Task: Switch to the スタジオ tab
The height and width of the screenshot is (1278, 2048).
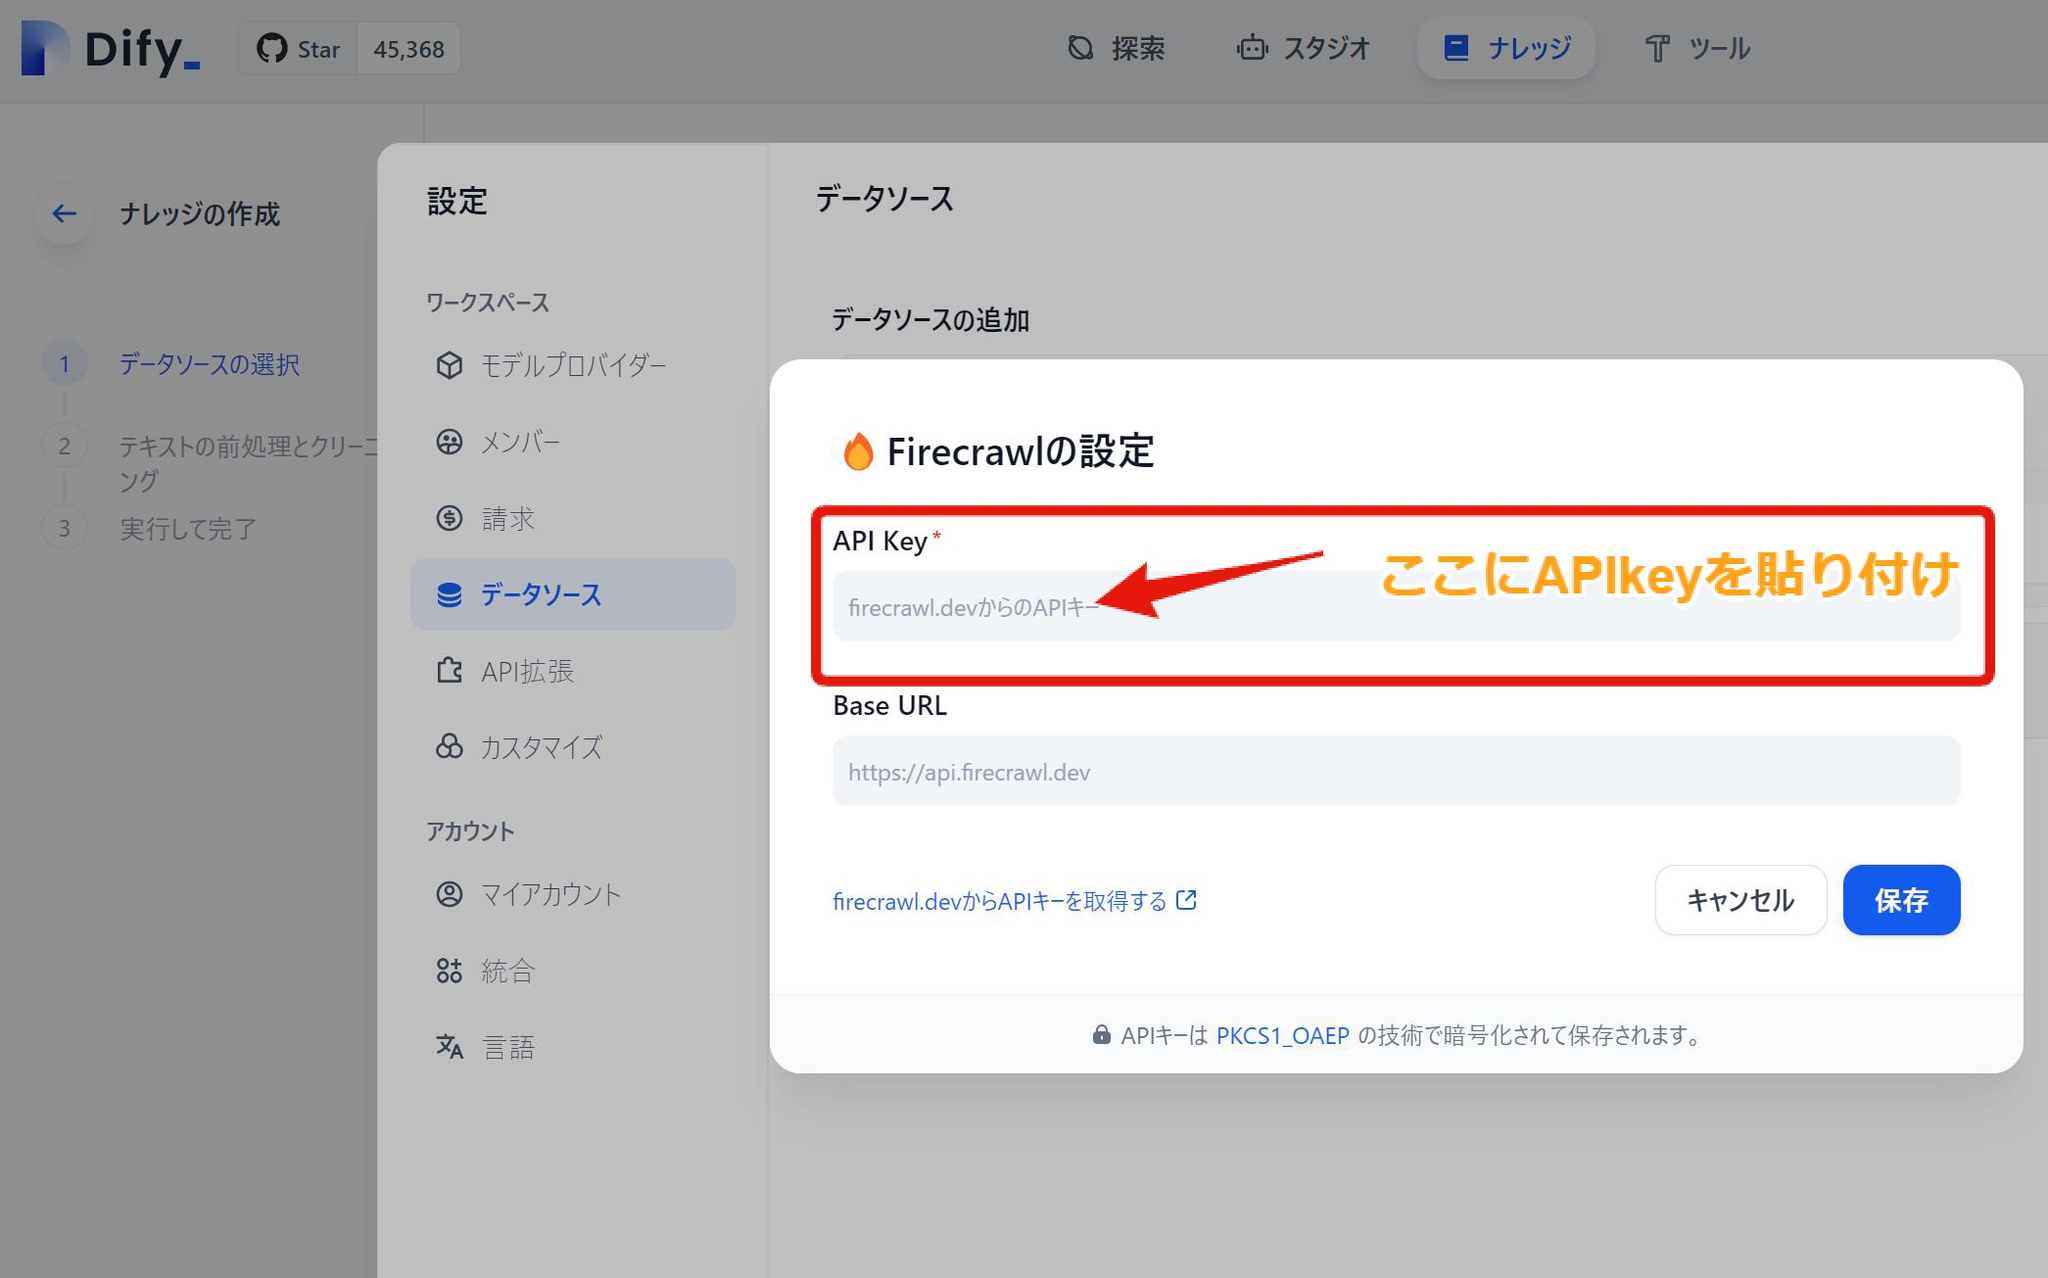Action: click(x=1303, y=48)
